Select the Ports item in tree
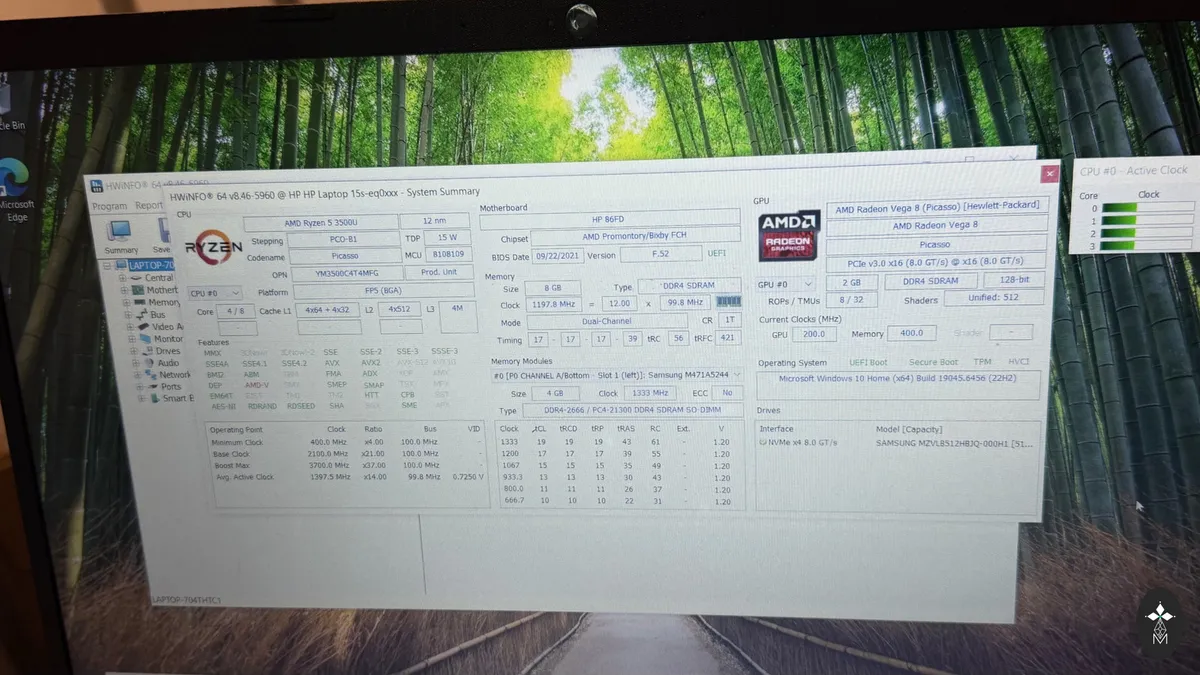Viewport: 1200px width, 675px height. (x=171, y=387)
